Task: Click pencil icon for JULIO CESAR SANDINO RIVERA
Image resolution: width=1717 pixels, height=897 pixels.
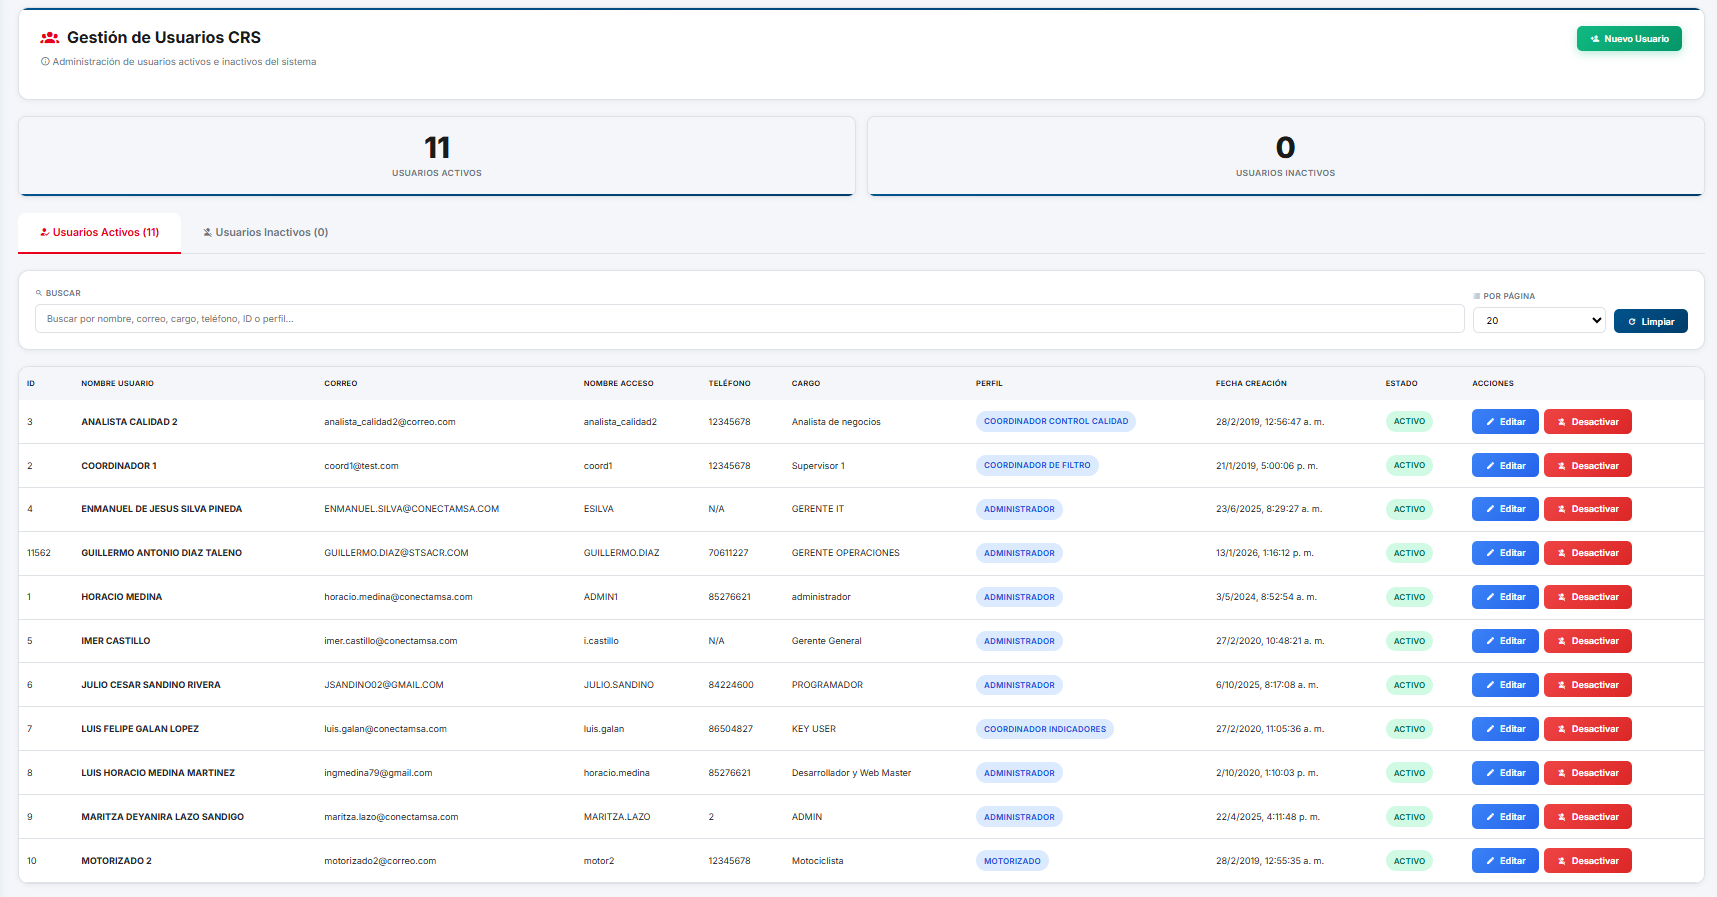Action: [1490, 686]
